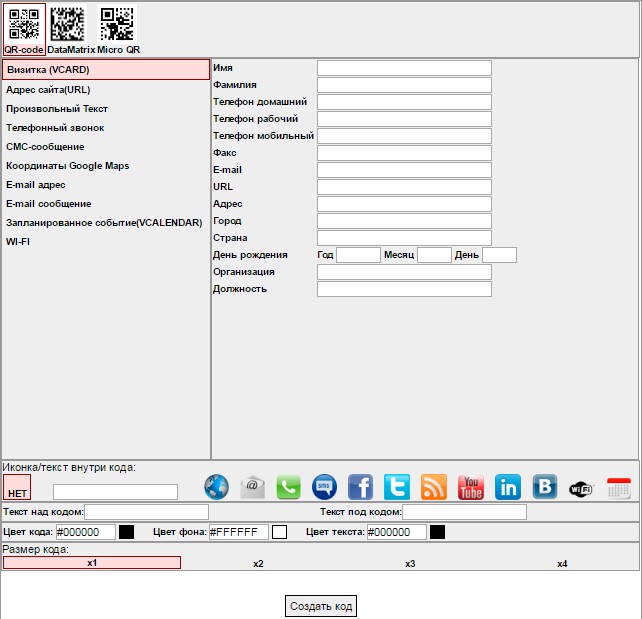Focus the birthday Месяц field
Viewport: 642px width, 619px height.
point(434,255)
